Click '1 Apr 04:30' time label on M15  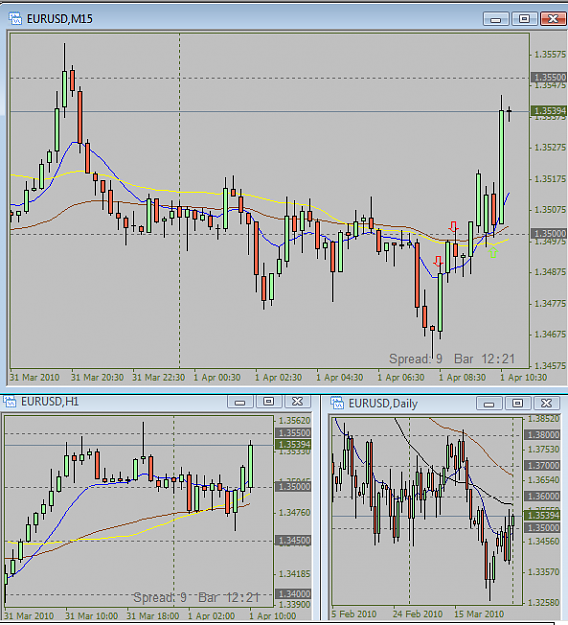pyautogui.click(x=340, y=377)
